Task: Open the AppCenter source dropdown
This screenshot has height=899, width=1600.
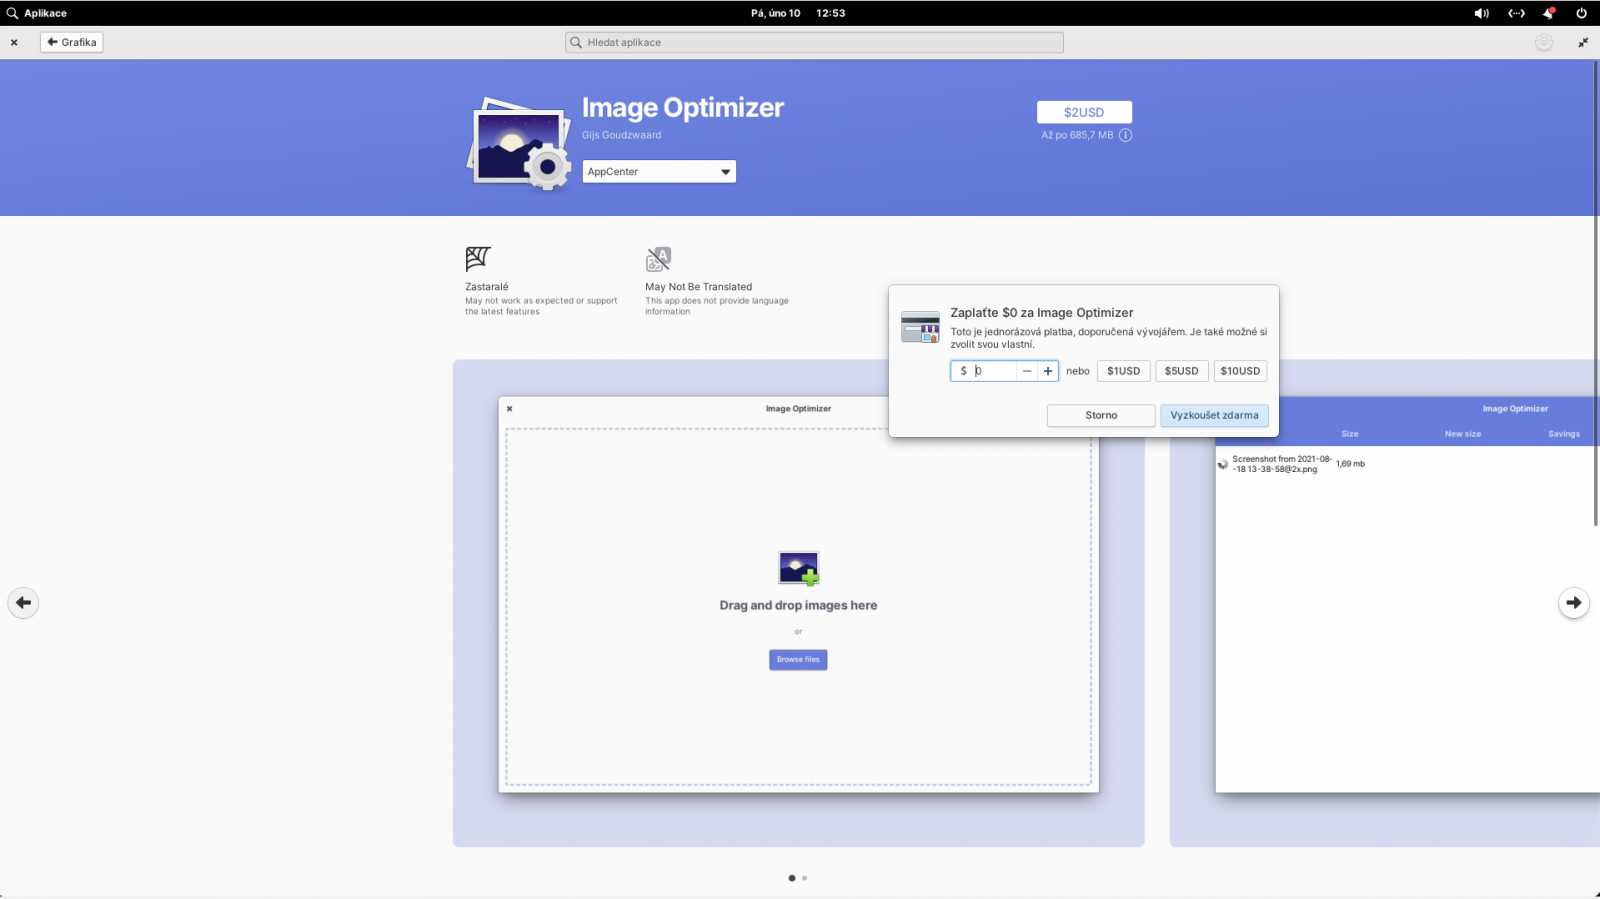Action: coord(659,171)
